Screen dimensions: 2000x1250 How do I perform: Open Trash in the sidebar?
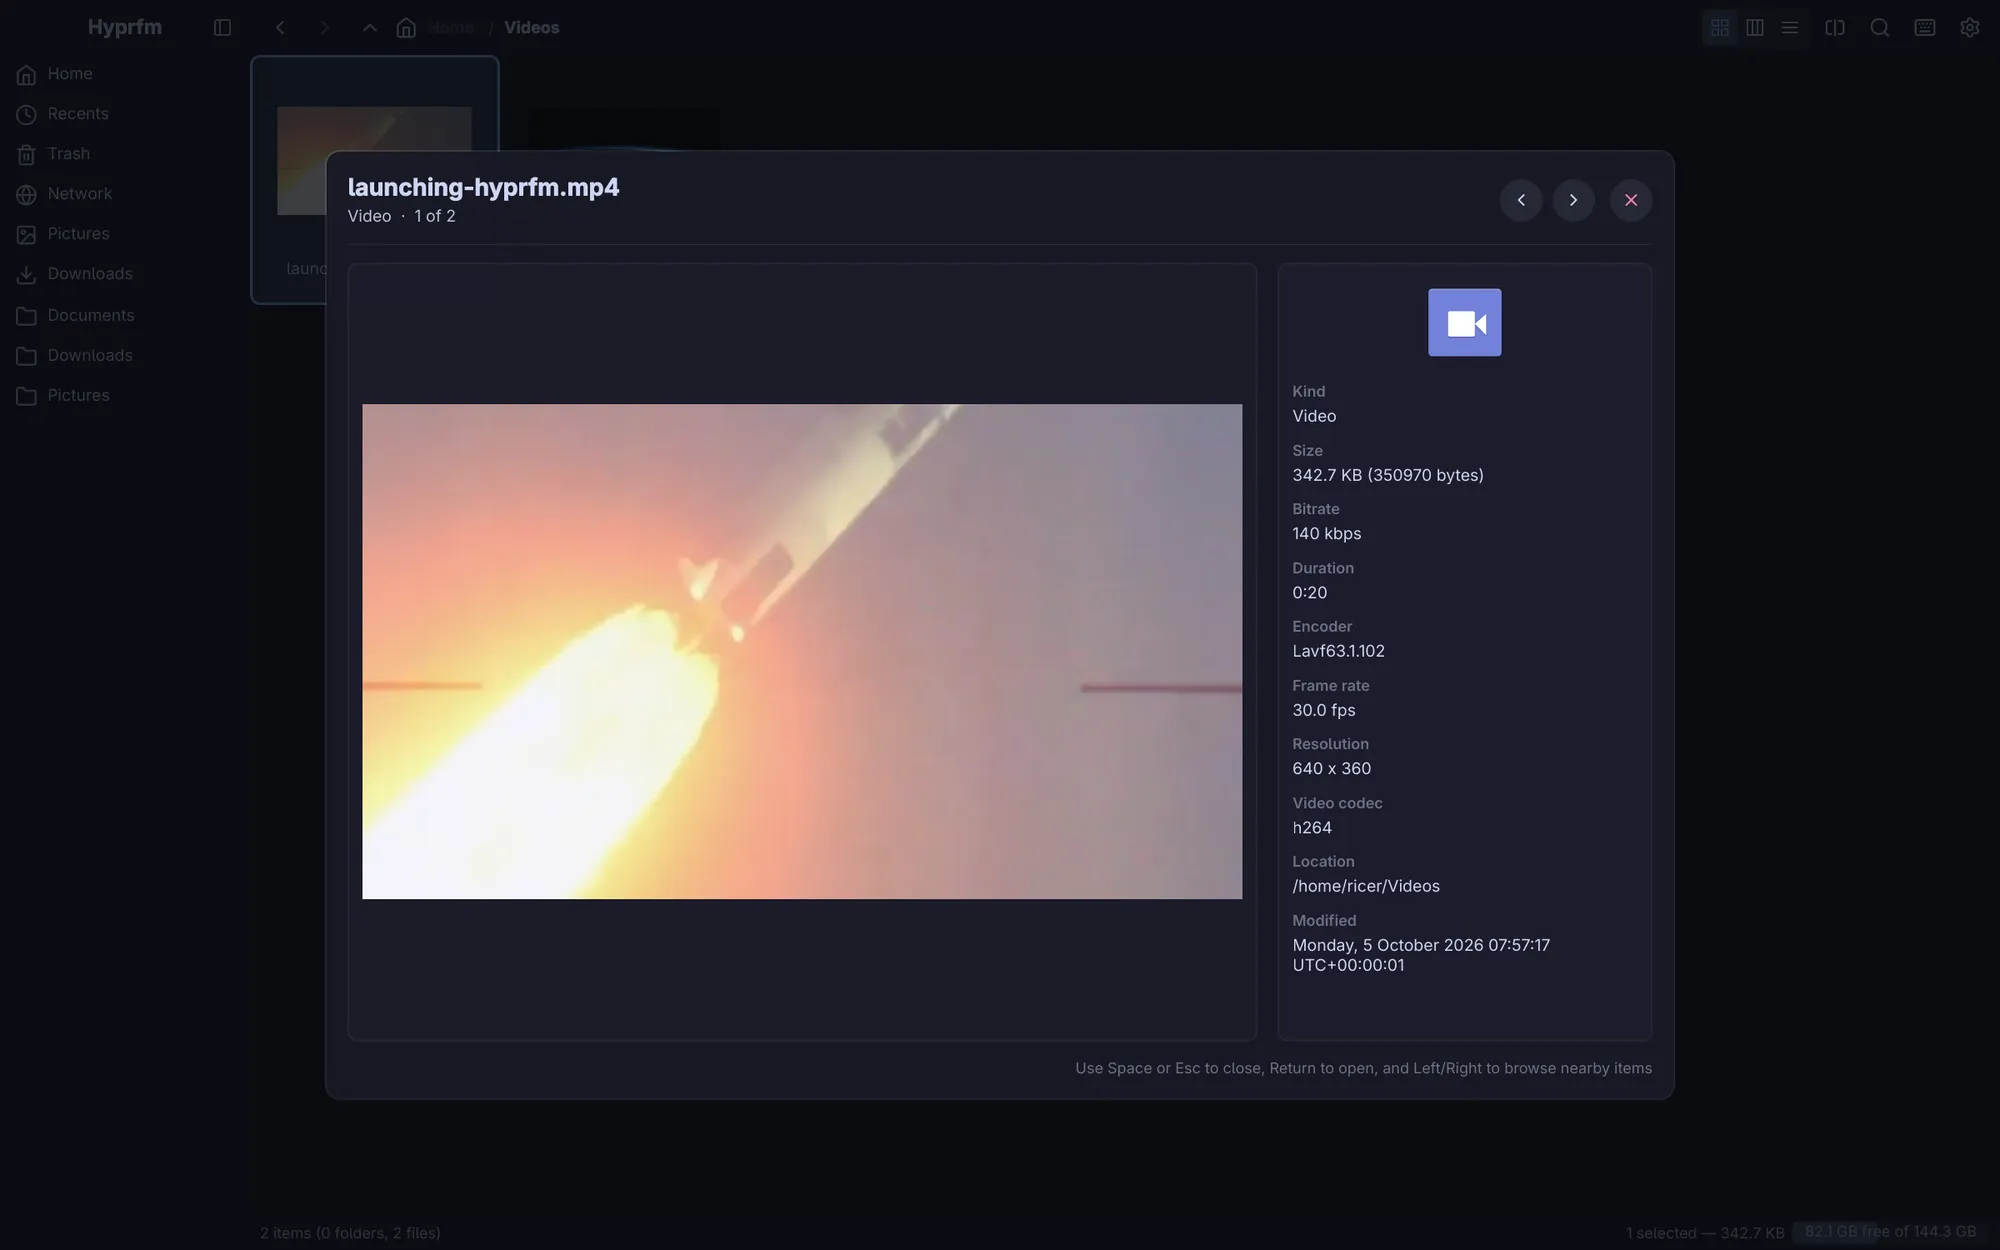pyautogui.click(x=124, y=154)
